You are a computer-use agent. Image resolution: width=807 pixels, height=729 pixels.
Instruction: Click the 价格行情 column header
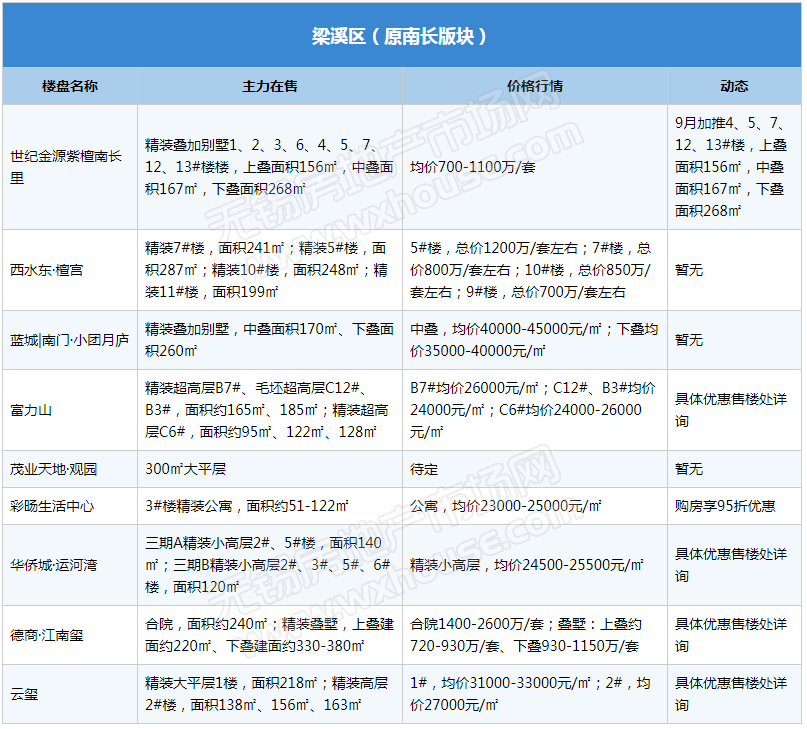point(535,86)
